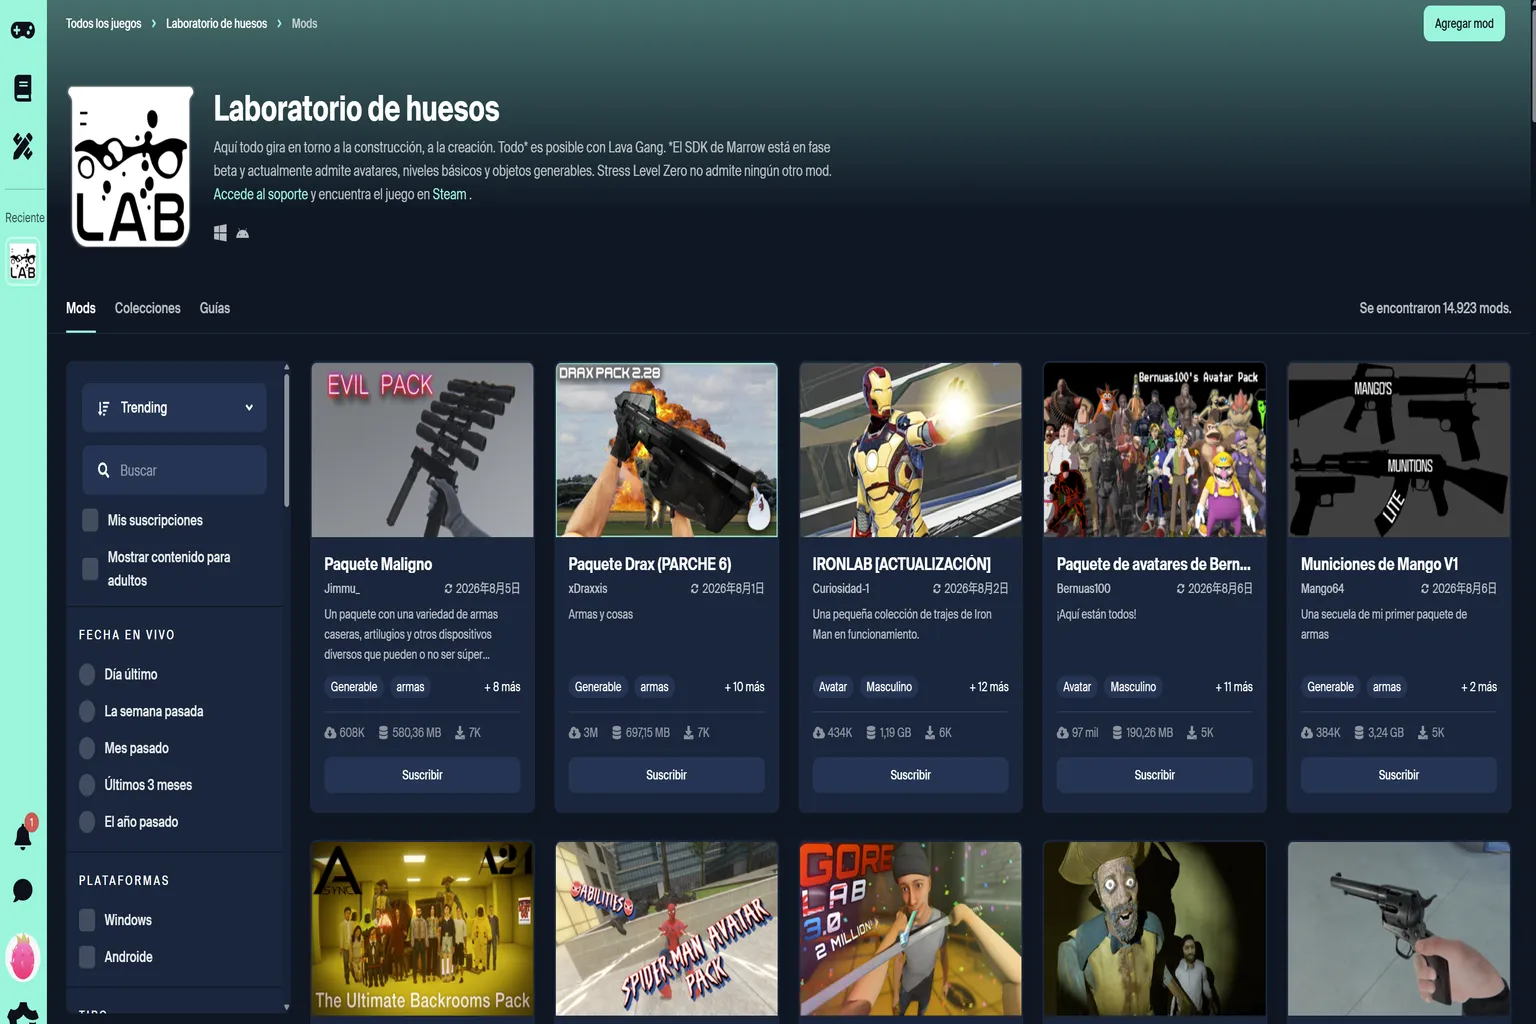
Task: Click file size icon on IRONLAB card
Action: (x=871, y=733)
